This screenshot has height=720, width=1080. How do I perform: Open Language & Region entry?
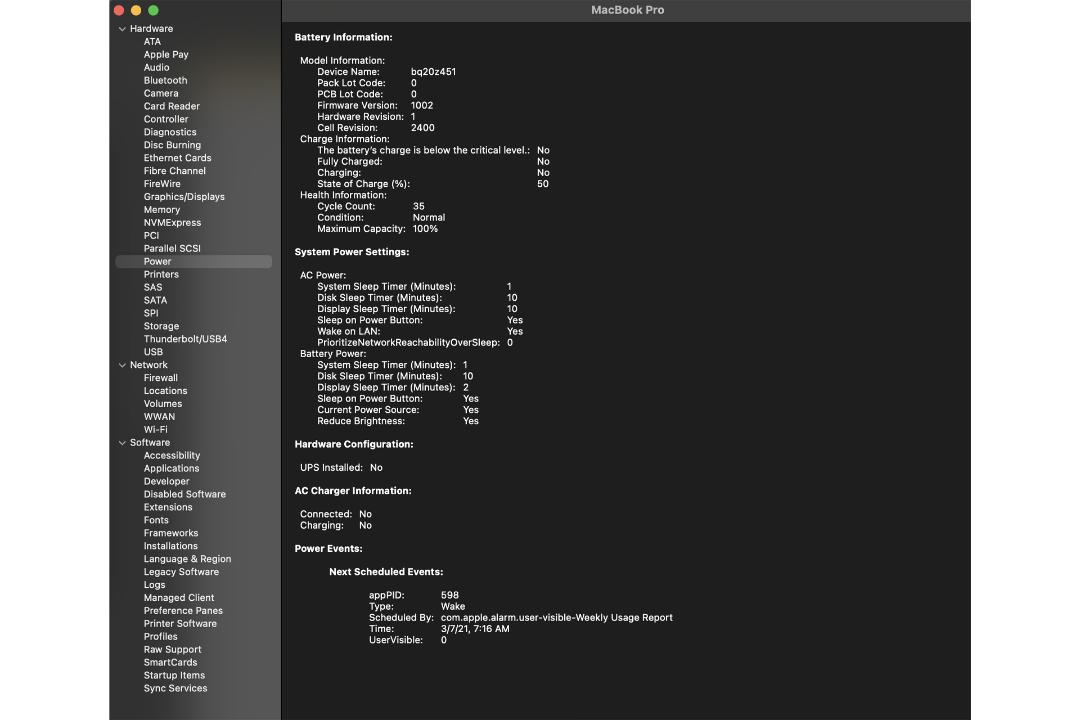[x=187, y=559]
